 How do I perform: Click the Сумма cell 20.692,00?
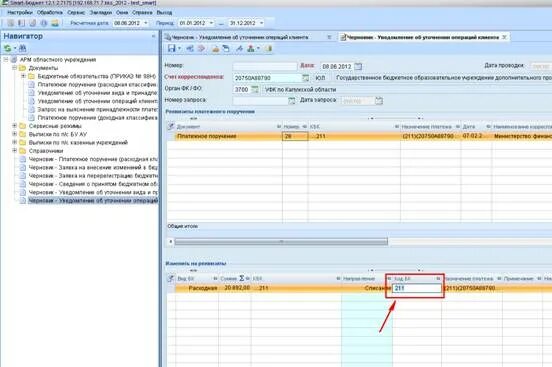[235, 288]
